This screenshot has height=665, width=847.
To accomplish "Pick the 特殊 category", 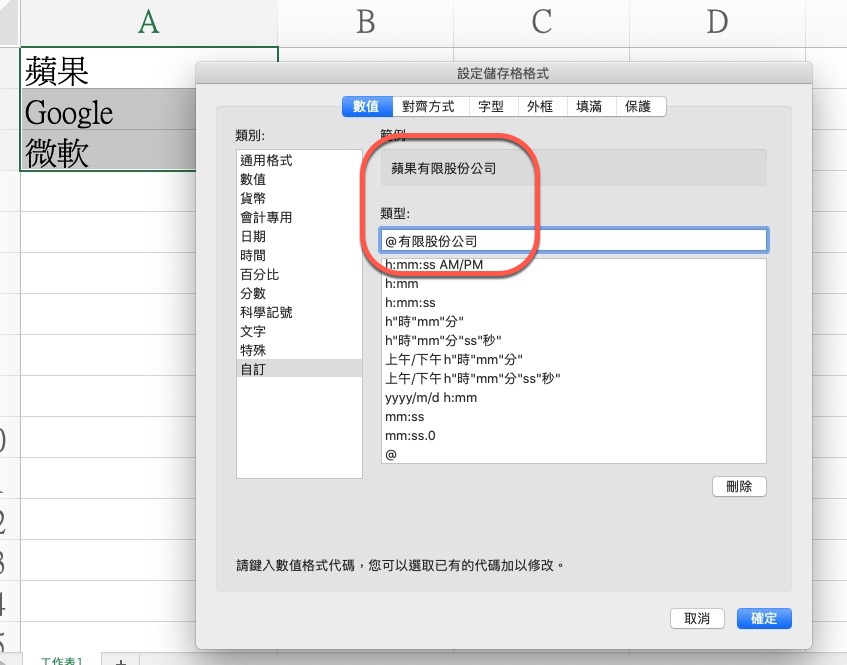I will 299,350.
